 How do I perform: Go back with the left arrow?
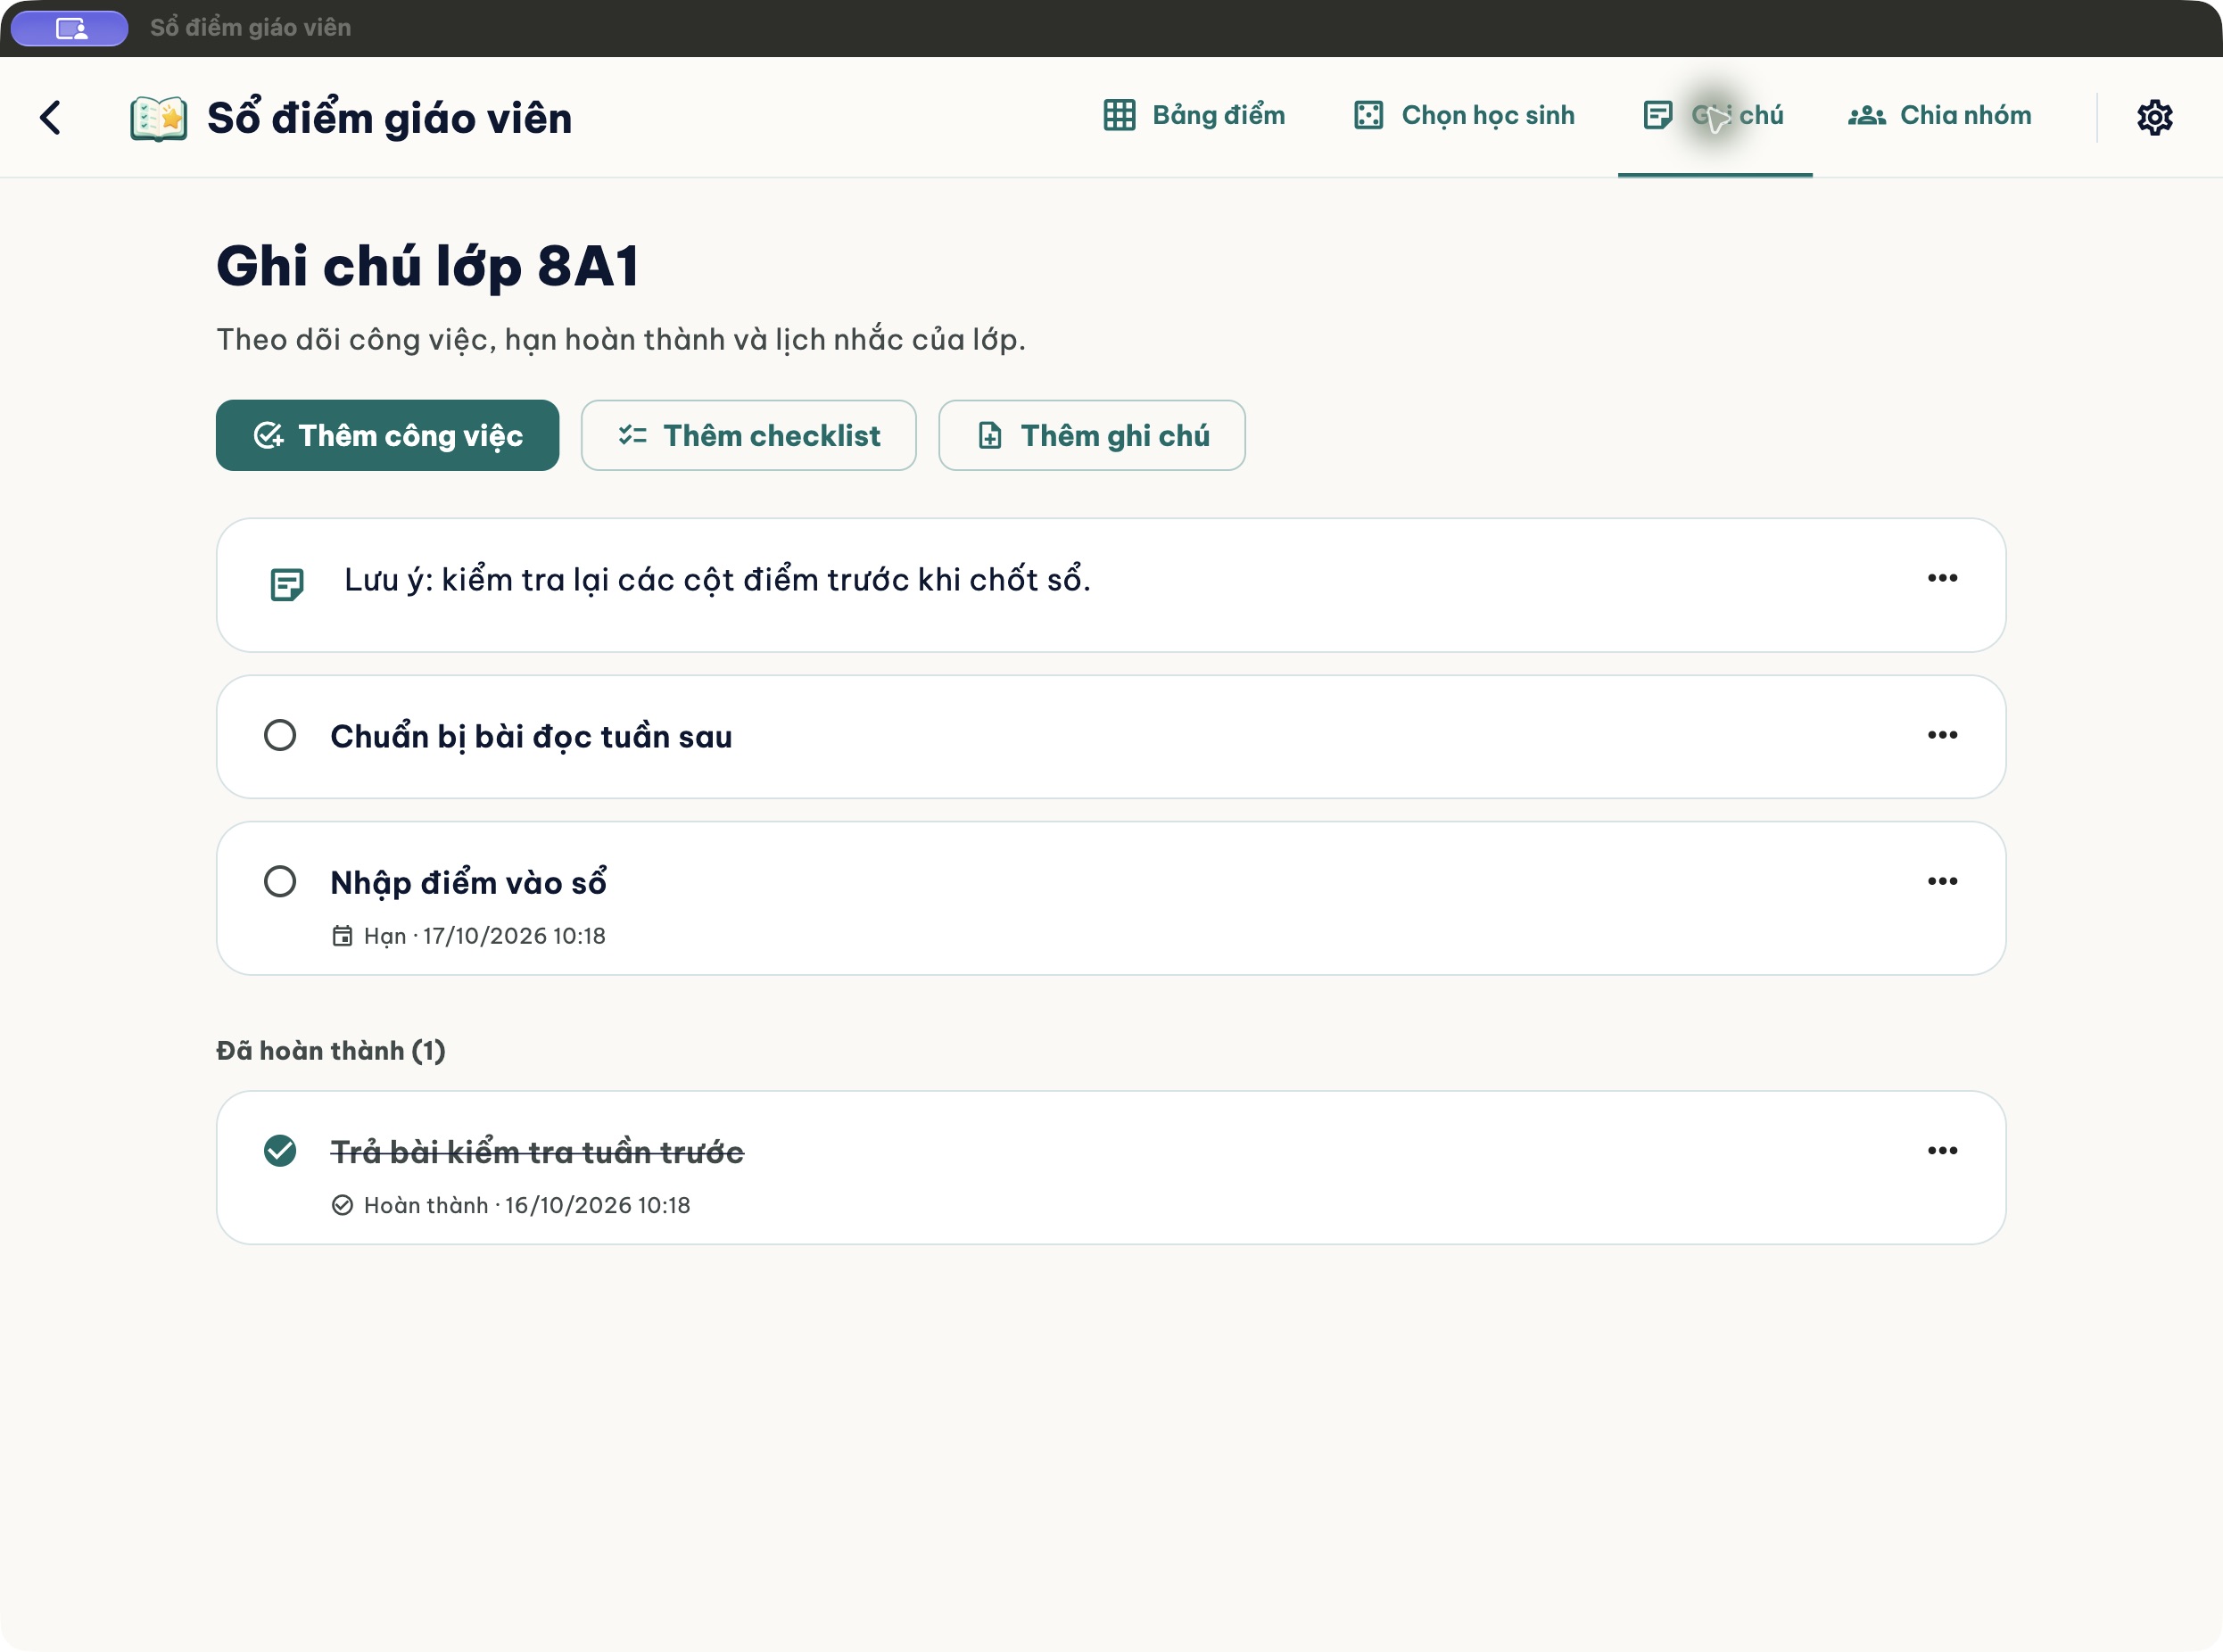[x=50, y=118]
